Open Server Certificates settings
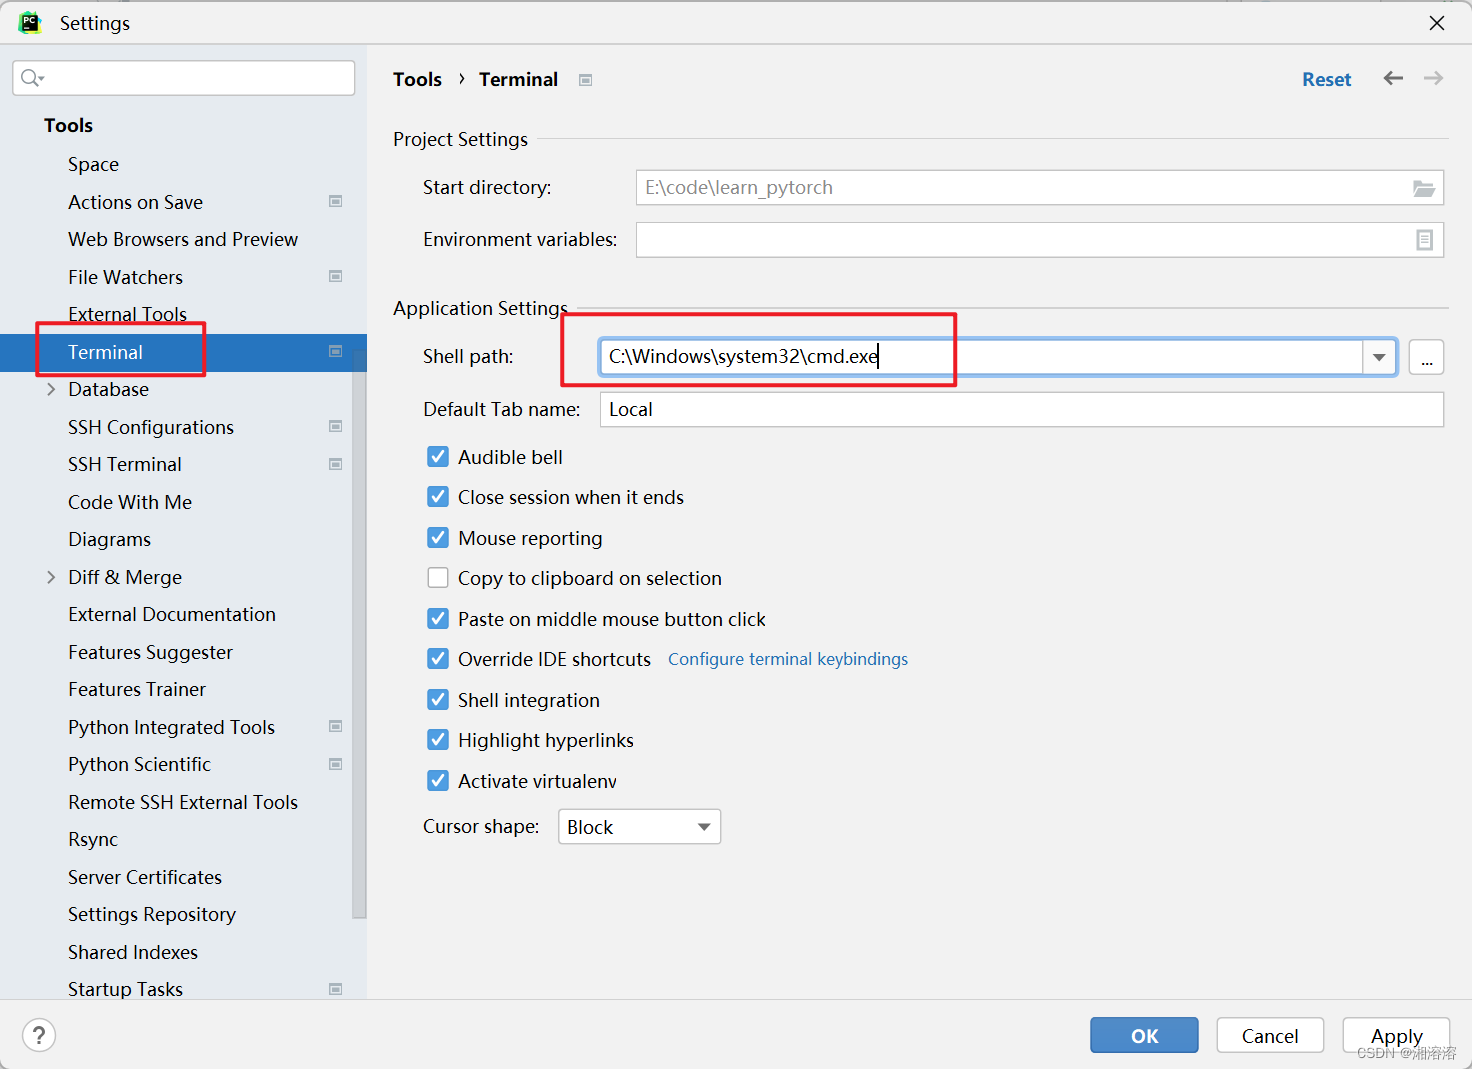 point(145,877)
